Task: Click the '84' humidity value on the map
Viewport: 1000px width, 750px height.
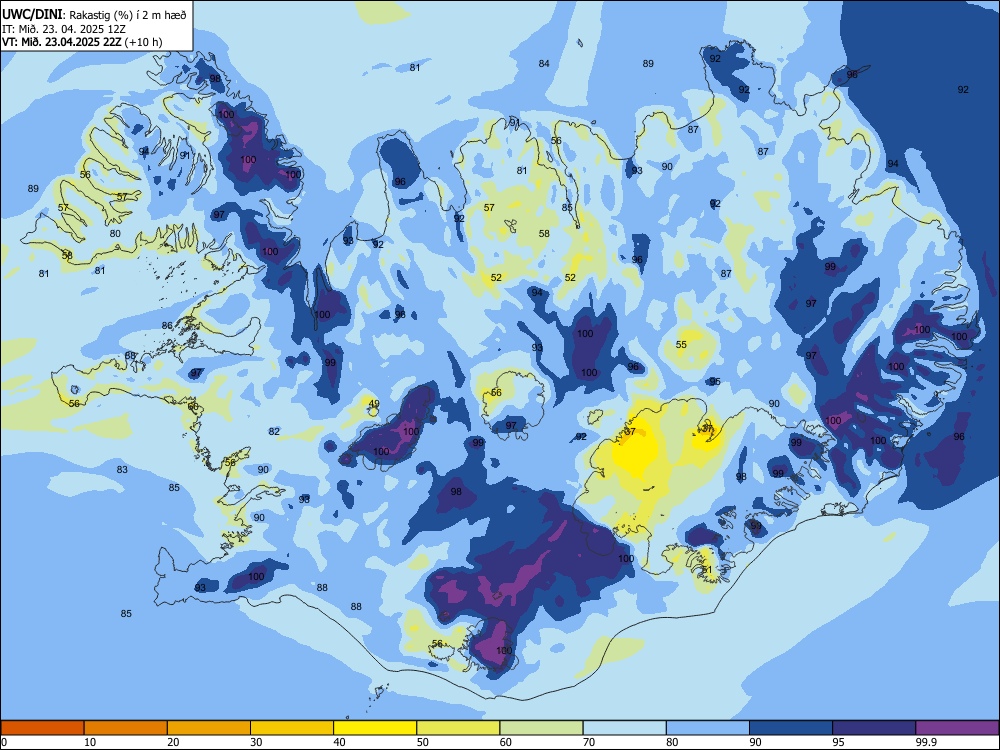Action: (543, 63)
